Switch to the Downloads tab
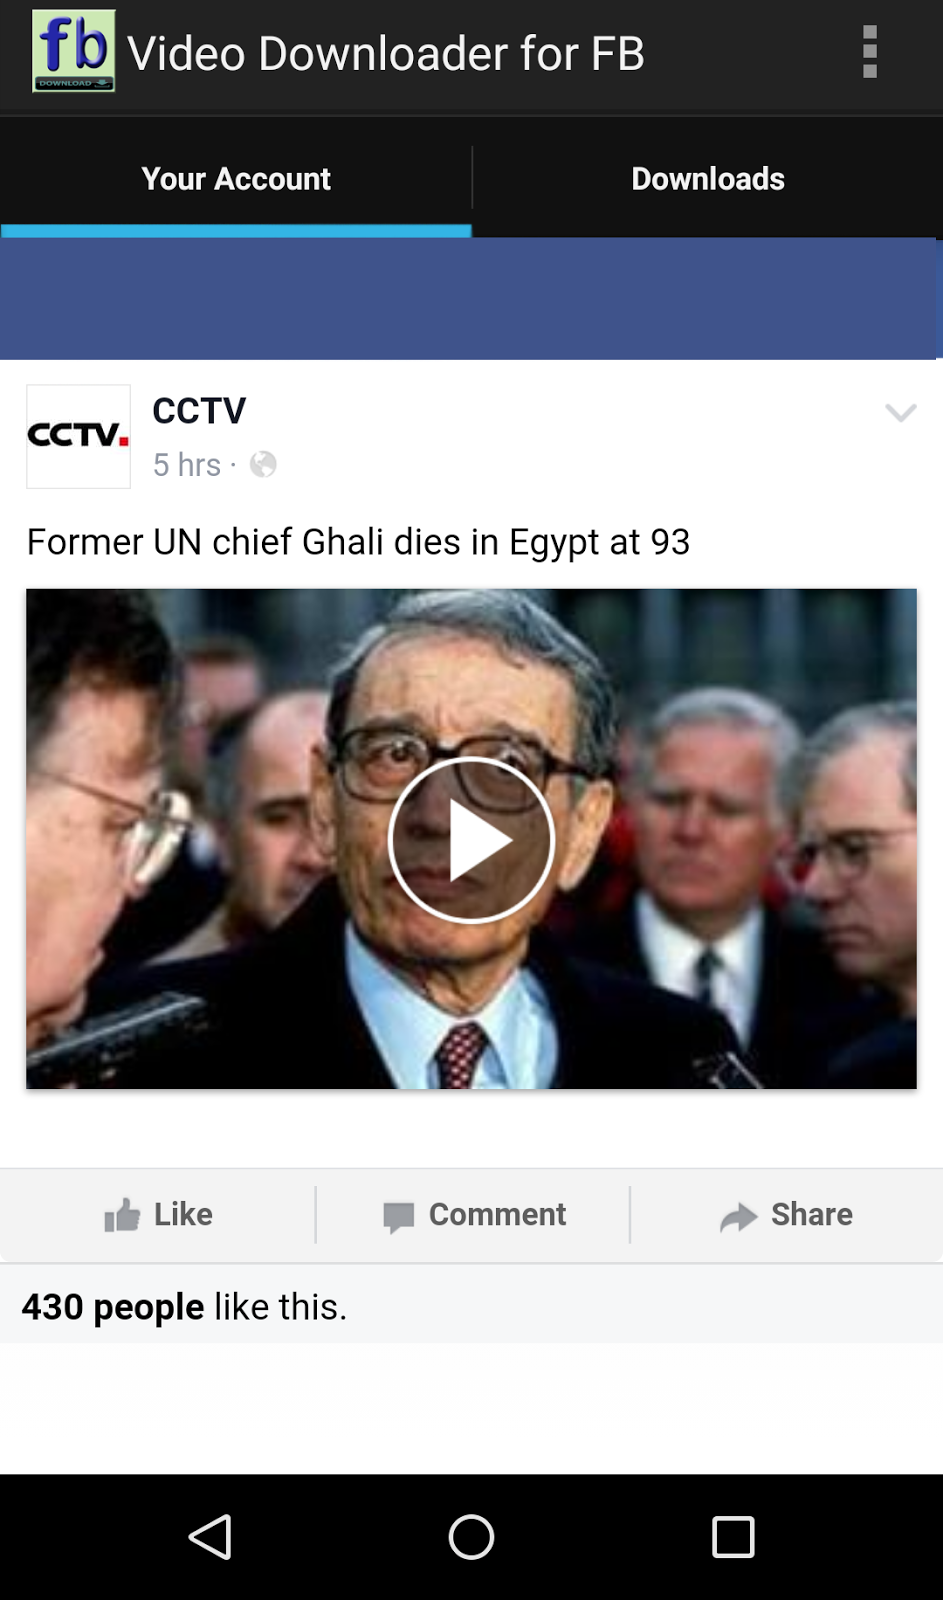Screen dimensions: 943x1600 click(x=708, y=178)
